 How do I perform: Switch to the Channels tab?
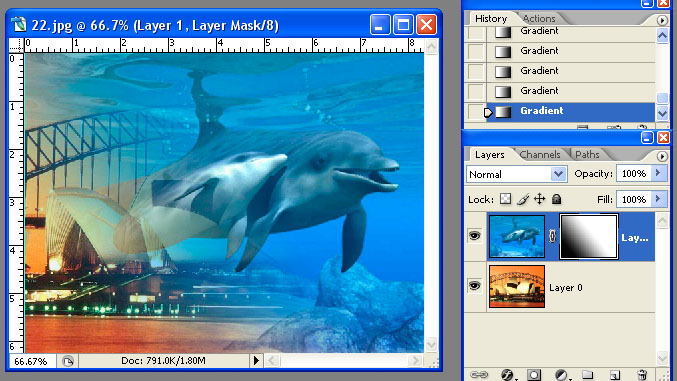(x=540, y=154)
